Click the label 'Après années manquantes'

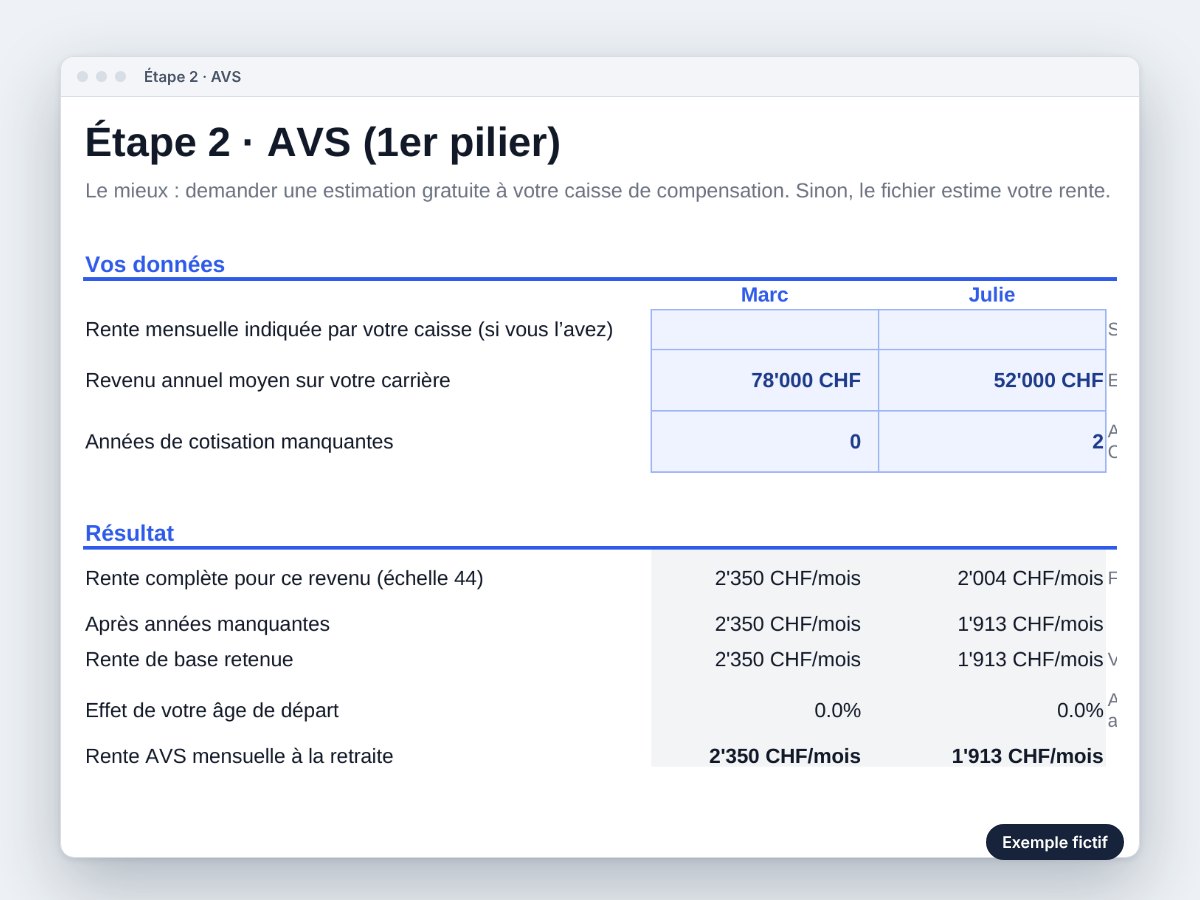click(x=207, y=624)
